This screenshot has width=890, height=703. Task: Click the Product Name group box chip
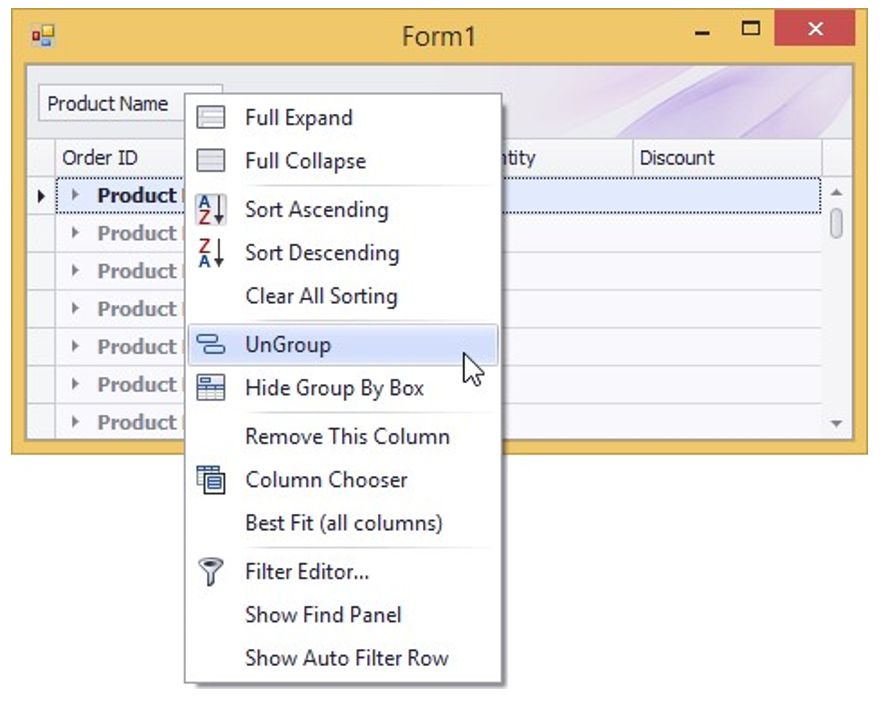tap(110, 104)
